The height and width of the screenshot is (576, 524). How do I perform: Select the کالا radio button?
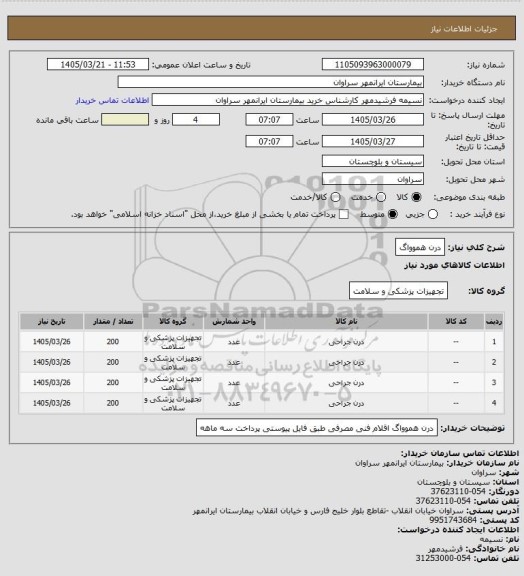(x=416, y=197)
